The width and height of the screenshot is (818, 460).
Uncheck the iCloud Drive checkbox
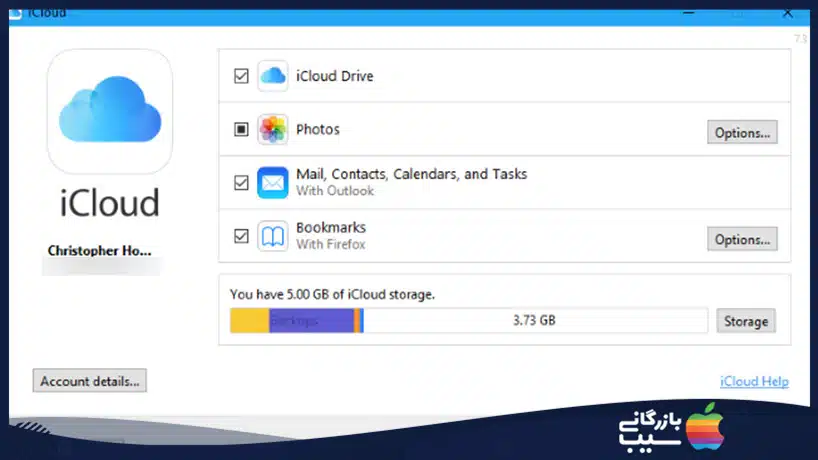point(241,76)
